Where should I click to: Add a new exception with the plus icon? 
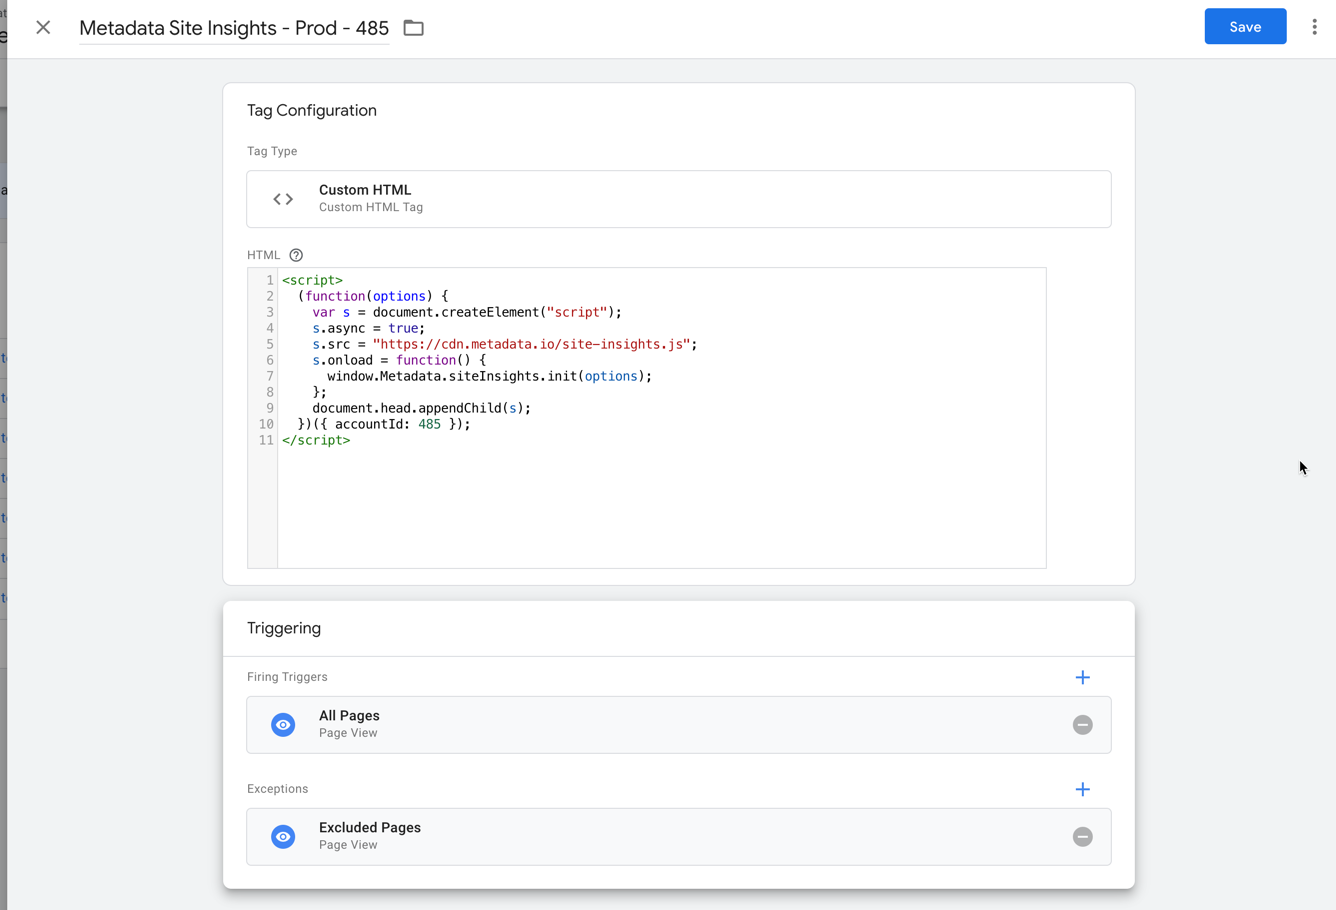1082,789
